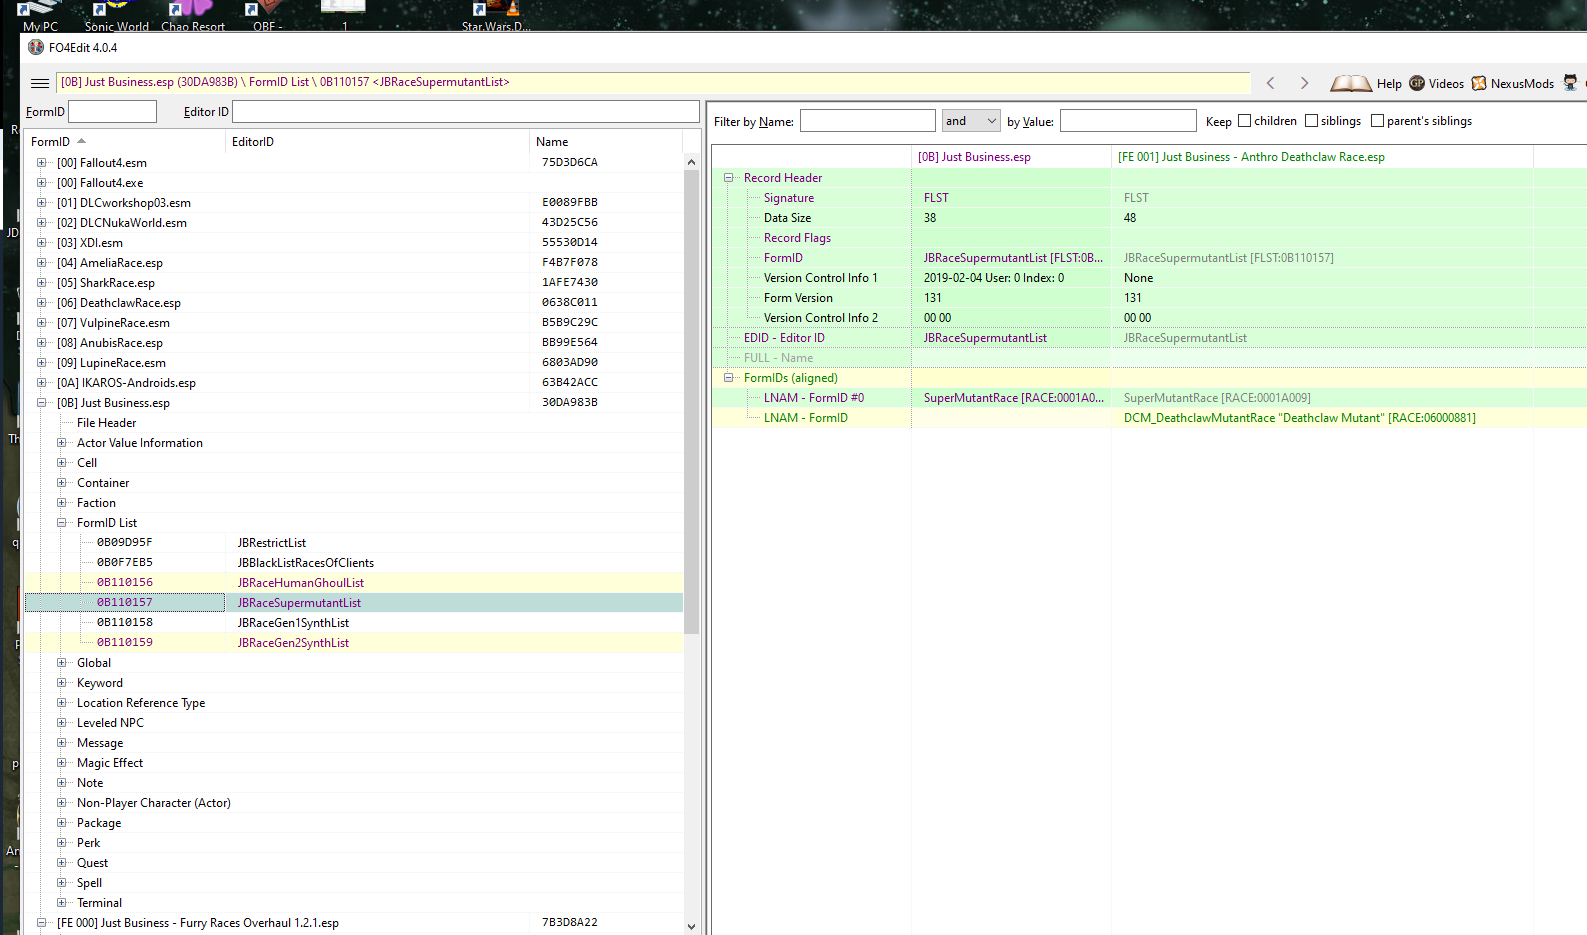Screen dimensions: 1587x935
Task: Focus the Filter by Name field
Action: (x=868, y=121)
